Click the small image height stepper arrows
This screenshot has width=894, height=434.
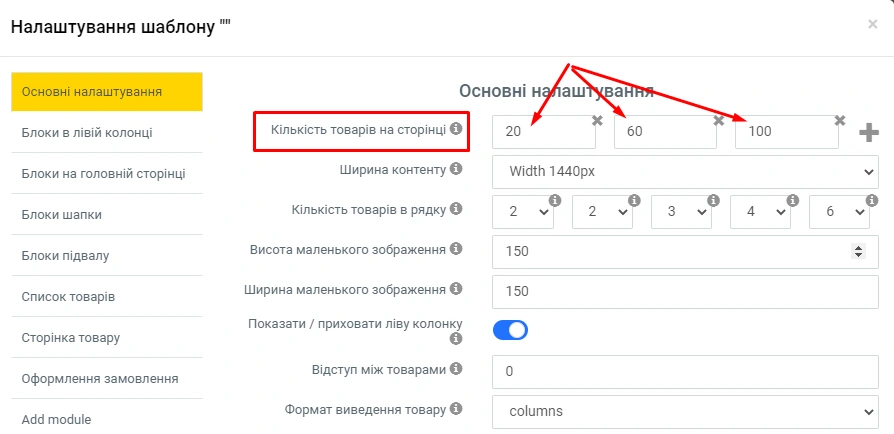point(857,251)
